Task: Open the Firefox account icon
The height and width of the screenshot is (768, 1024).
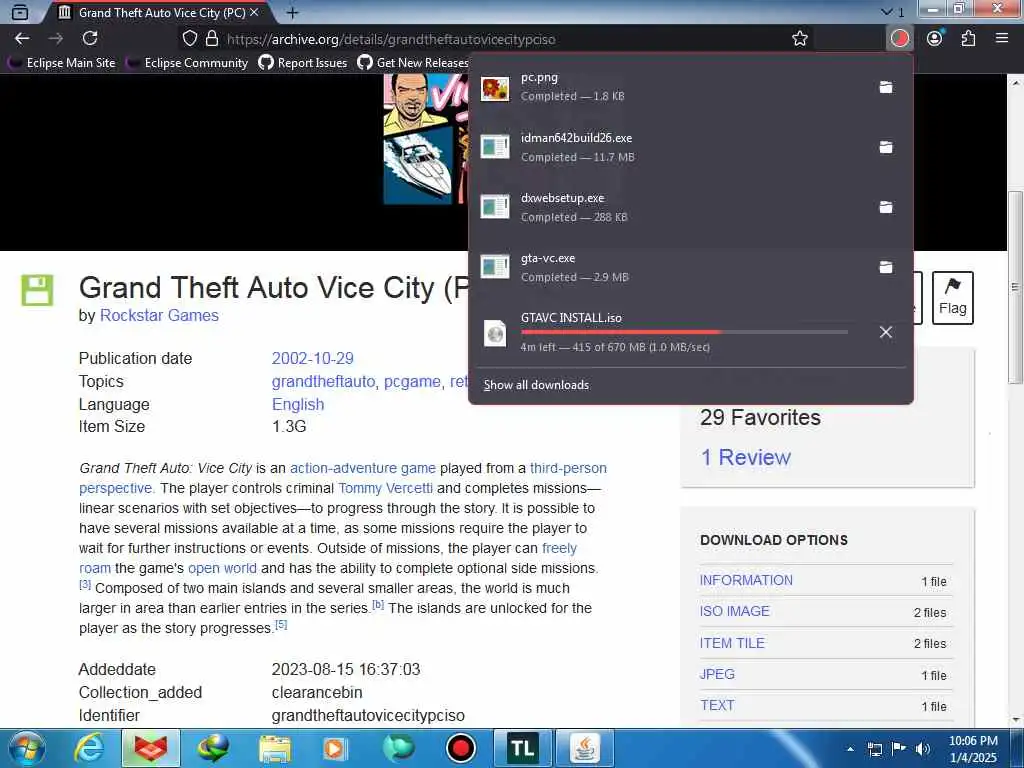Action: point(935,39)
